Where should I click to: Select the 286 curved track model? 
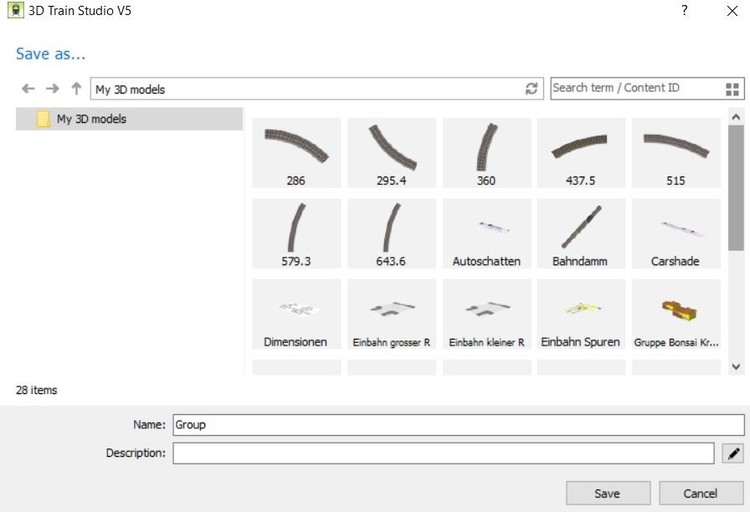[x=296, y=153]
